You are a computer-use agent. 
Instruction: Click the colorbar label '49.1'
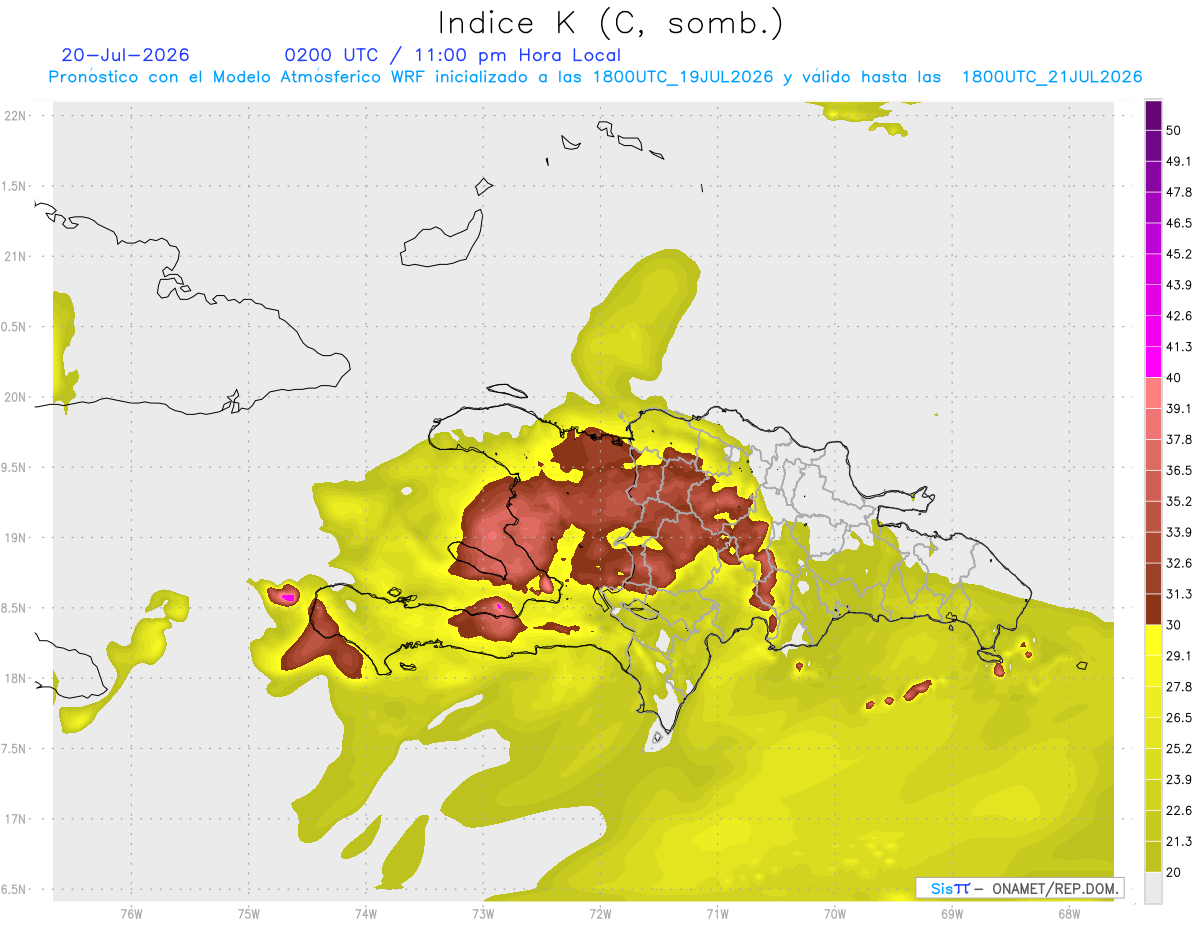click(x=1178, y=161)
